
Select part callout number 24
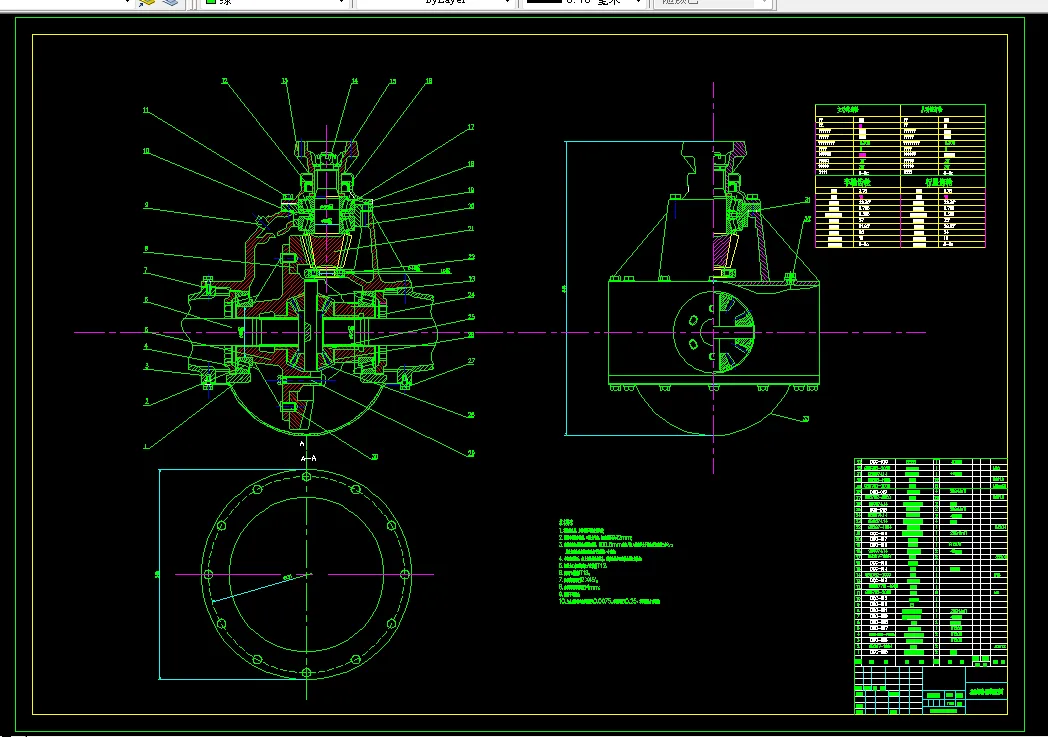471,295
